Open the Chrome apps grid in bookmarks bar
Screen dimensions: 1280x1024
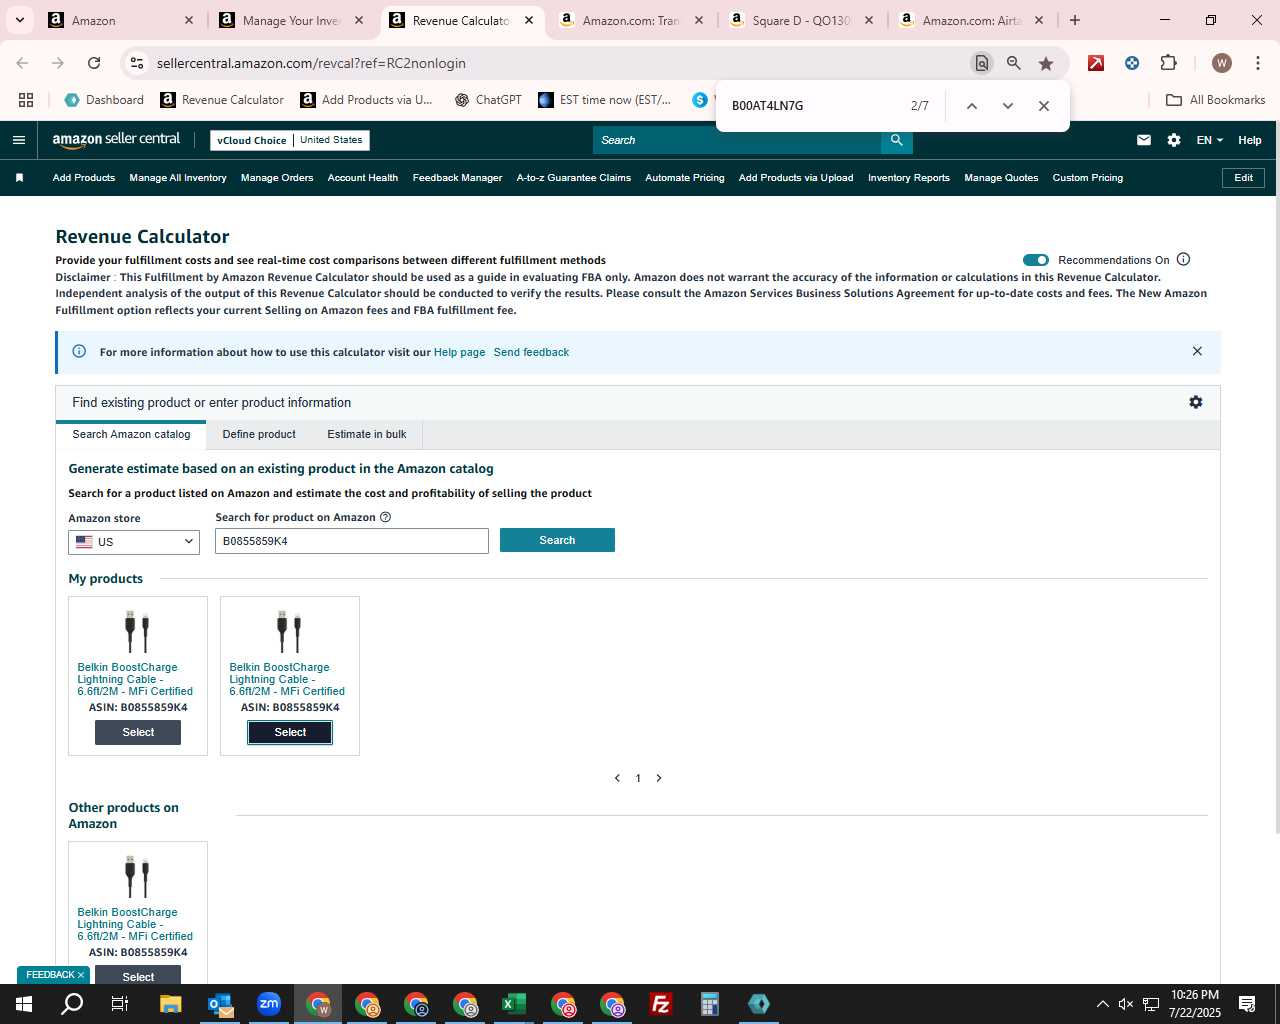tap(26, 100)
